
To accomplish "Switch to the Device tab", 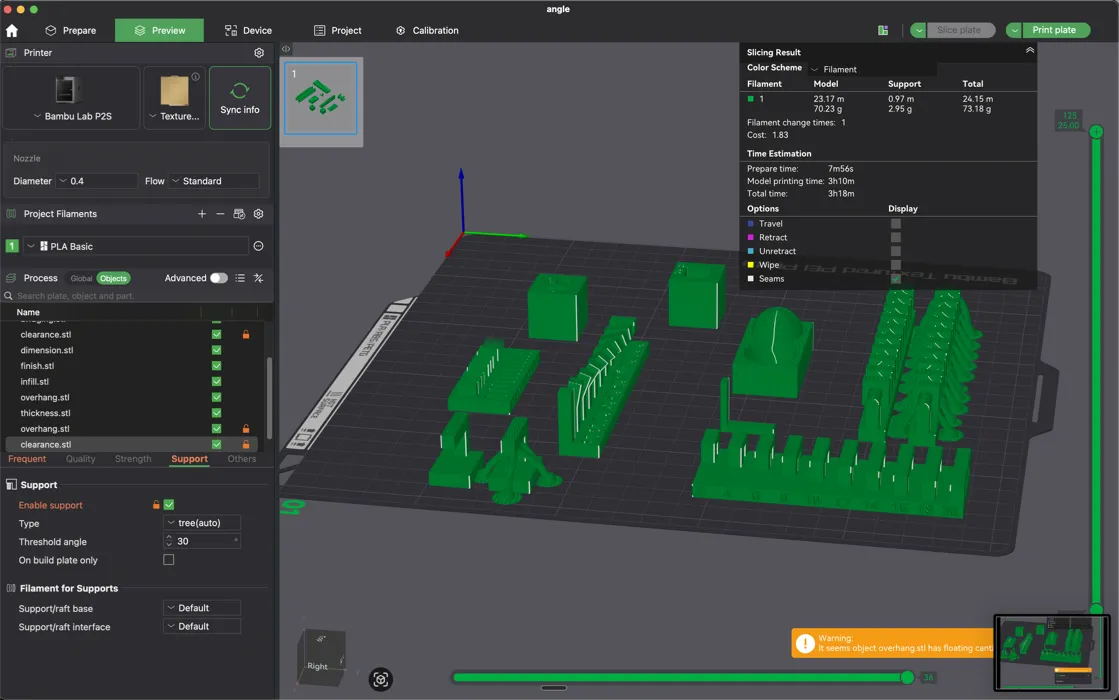I will pos(248,31).
